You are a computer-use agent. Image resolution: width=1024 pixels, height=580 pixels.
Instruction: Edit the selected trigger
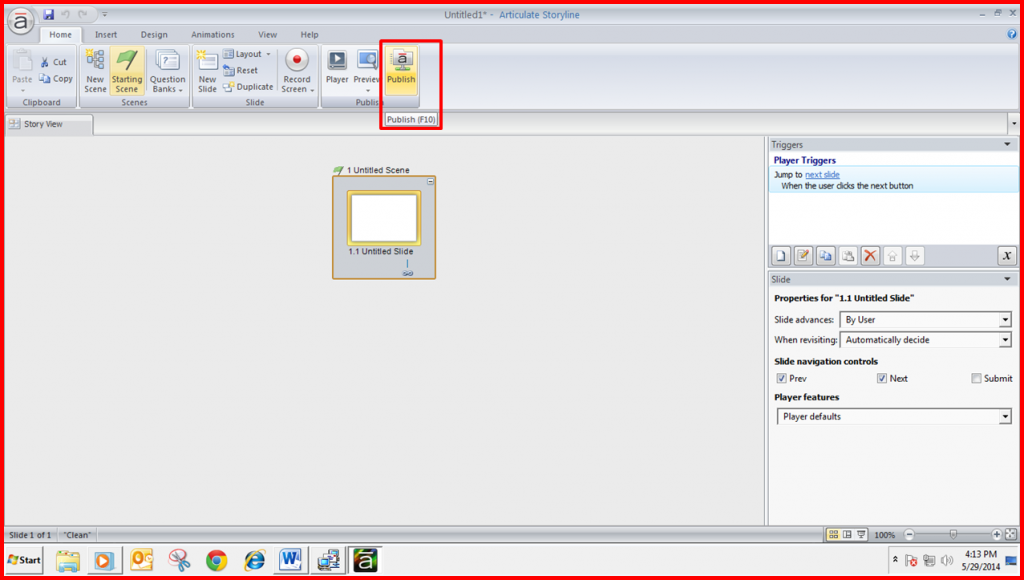803,256
